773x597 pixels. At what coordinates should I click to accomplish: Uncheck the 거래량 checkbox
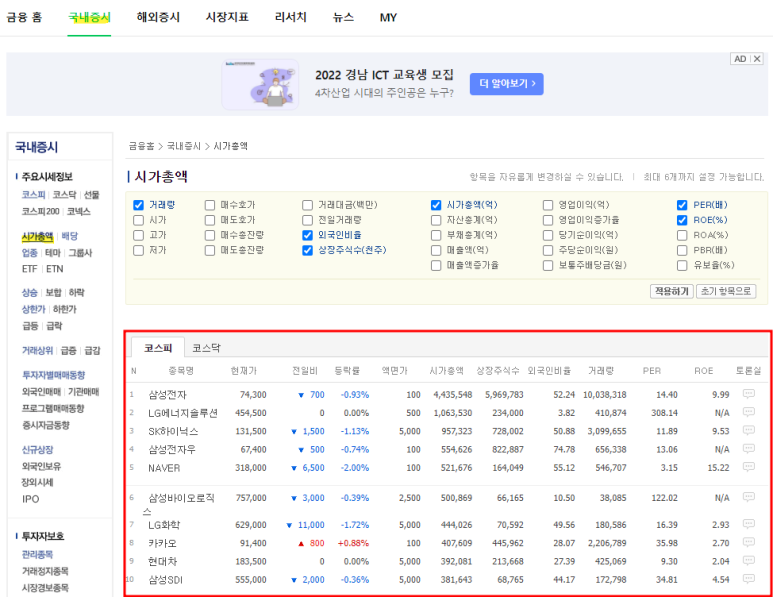[x=139, y=205]
